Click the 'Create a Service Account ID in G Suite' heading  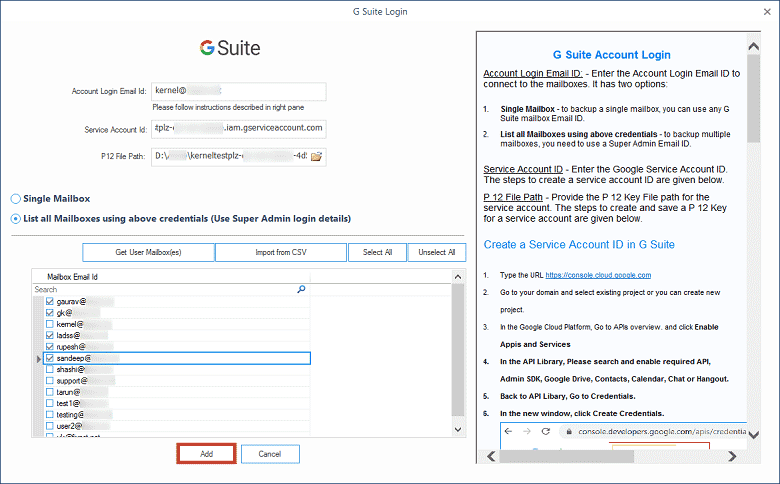579,244
